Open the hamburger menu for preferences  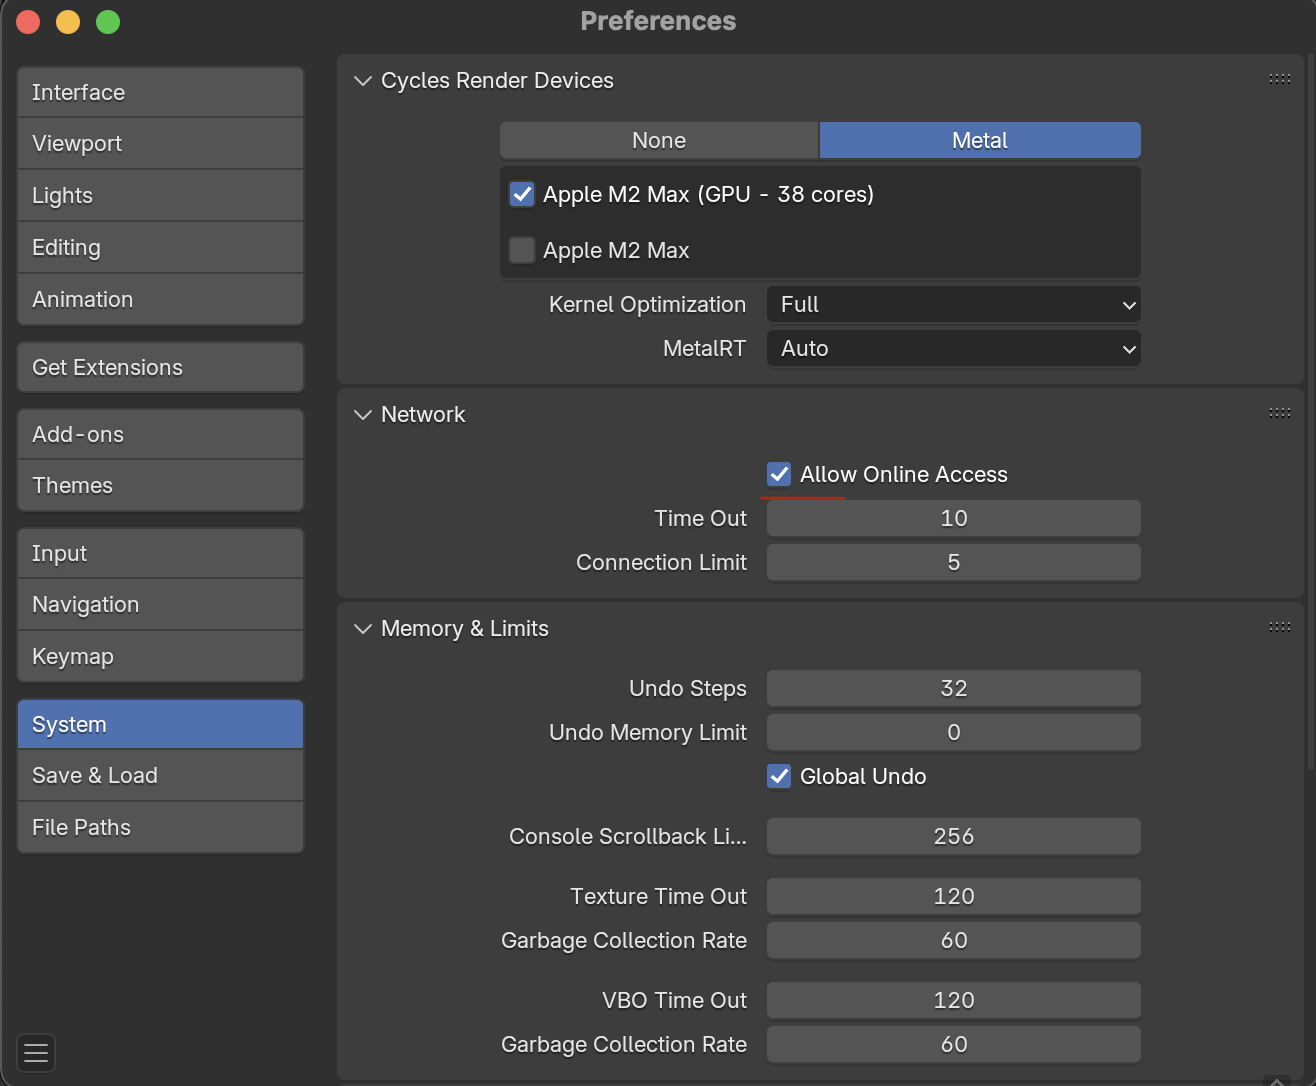coord(36,1052)
